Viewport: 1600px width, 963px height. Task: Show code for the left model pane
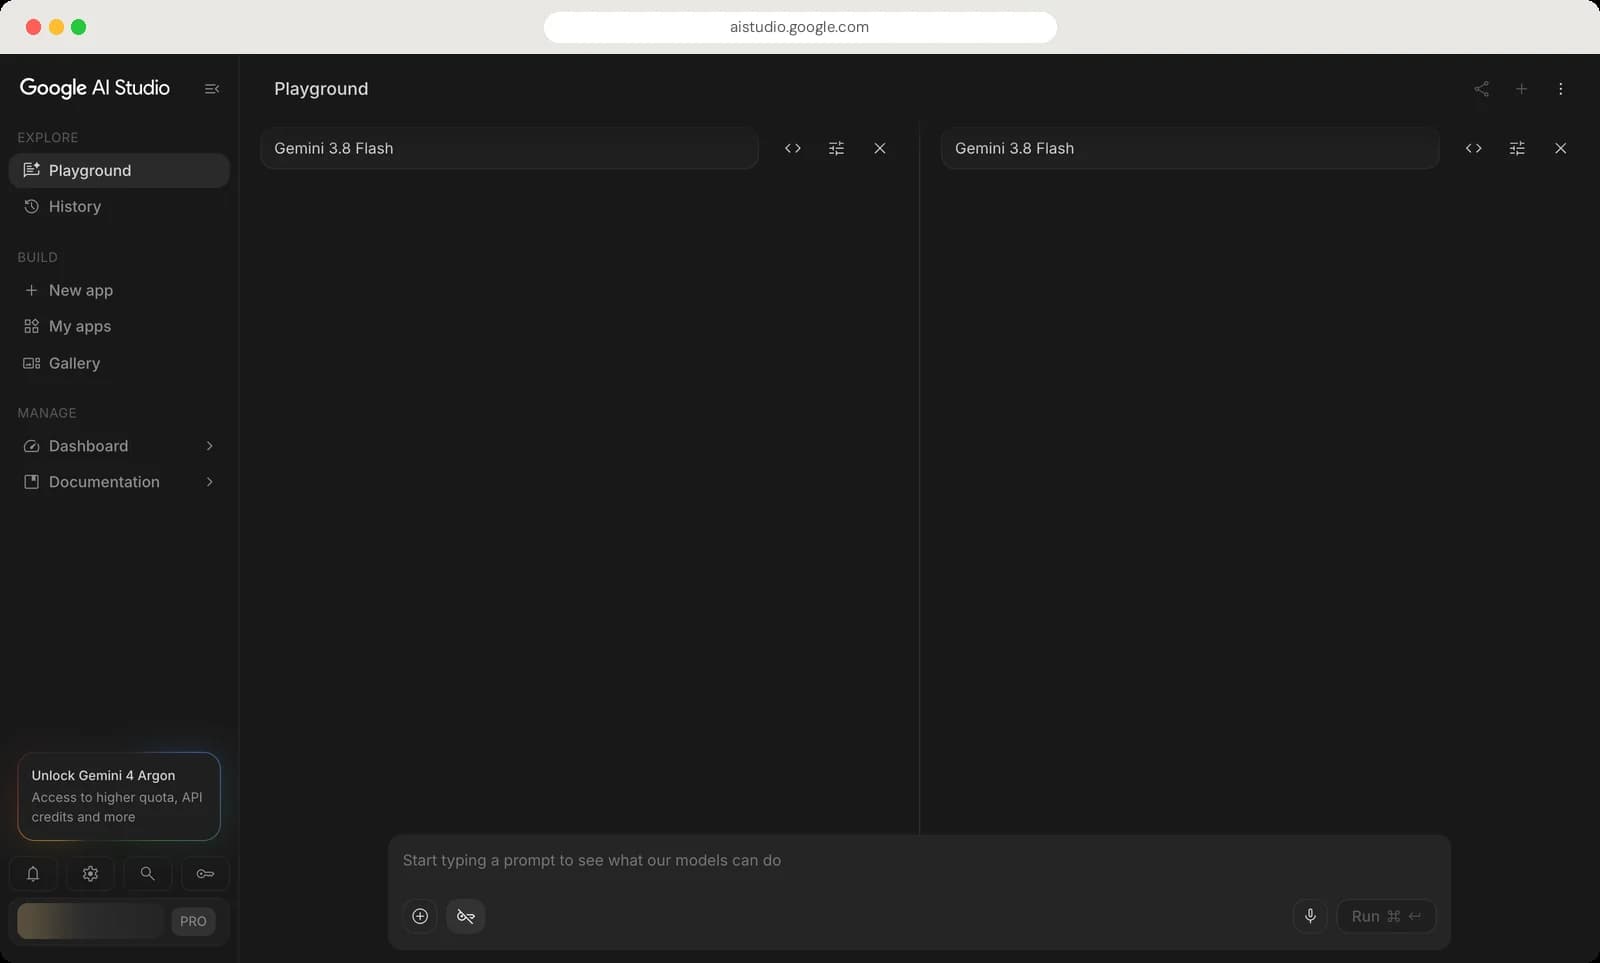[x=793, y=148]
